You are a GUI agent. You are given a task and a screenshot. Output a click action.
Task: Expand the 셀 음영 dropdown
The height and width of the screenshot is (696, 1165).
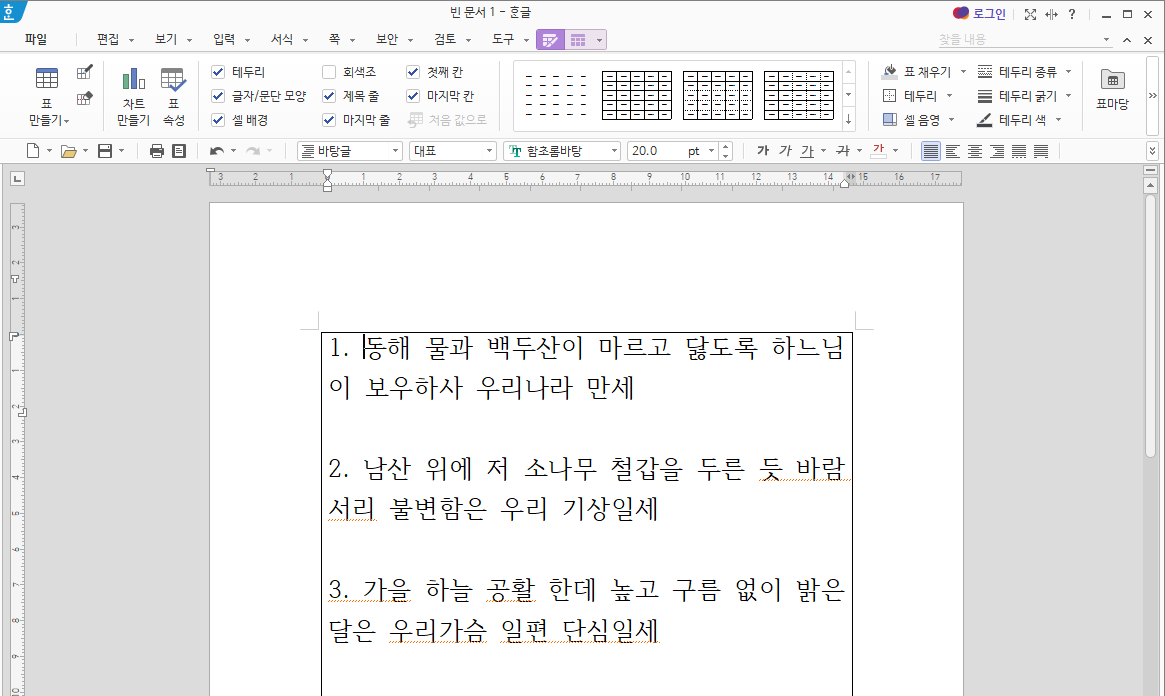pyautogui.click(x=952, y=120)
